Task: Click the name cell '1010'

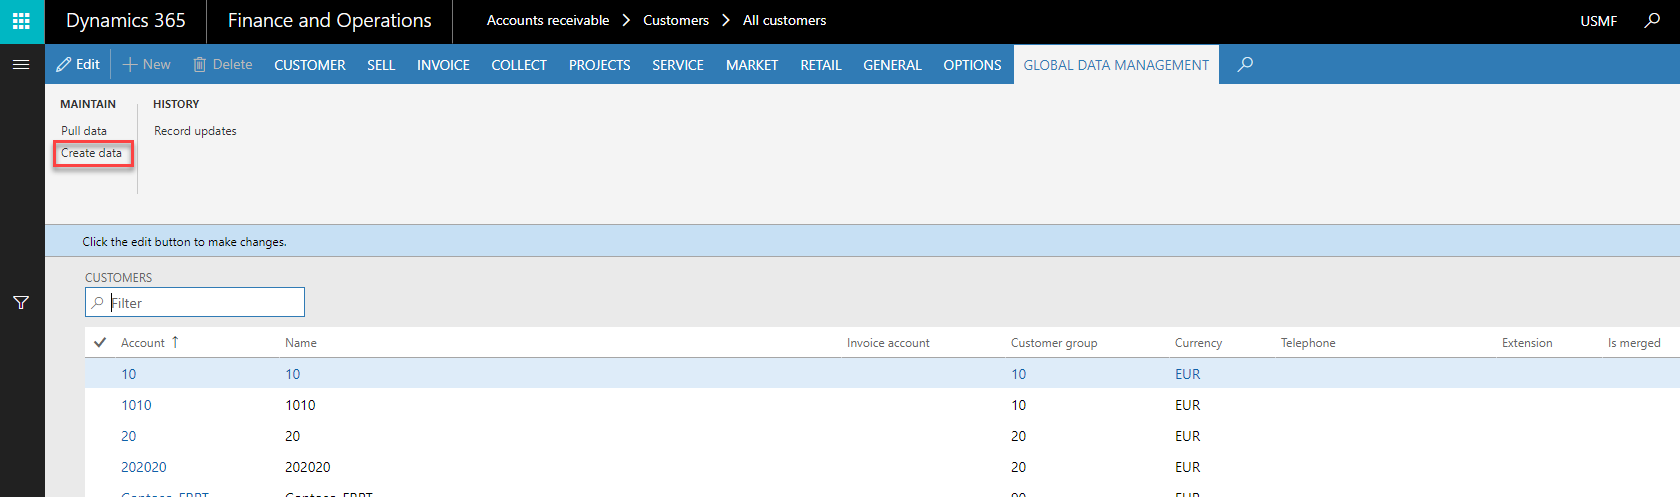Action: point(300,405)
